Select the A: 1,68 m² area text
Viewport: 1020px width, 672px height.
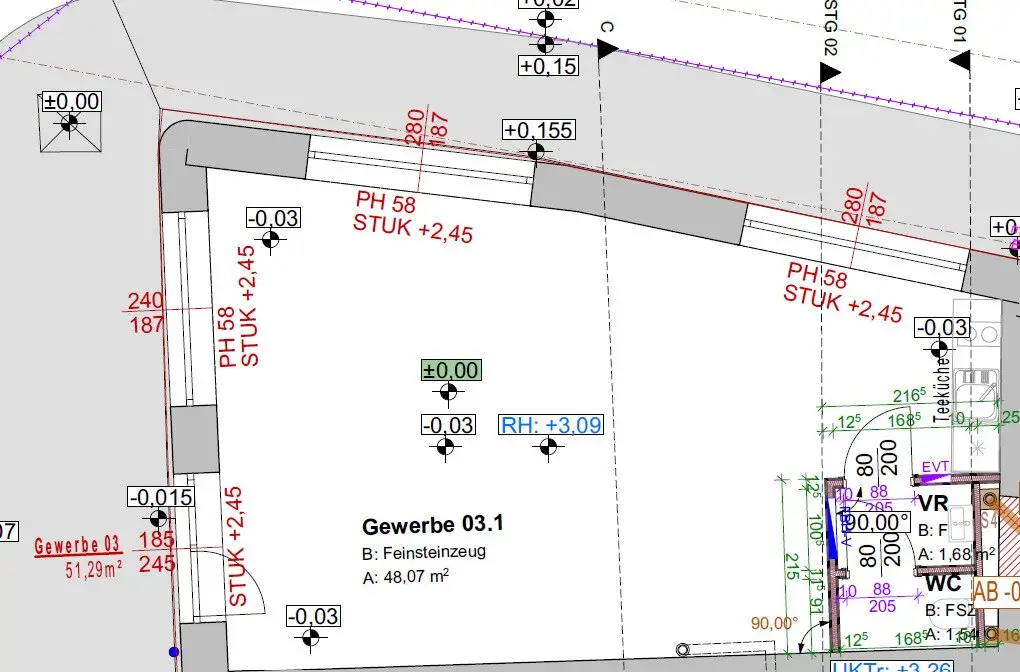point(956,555)
